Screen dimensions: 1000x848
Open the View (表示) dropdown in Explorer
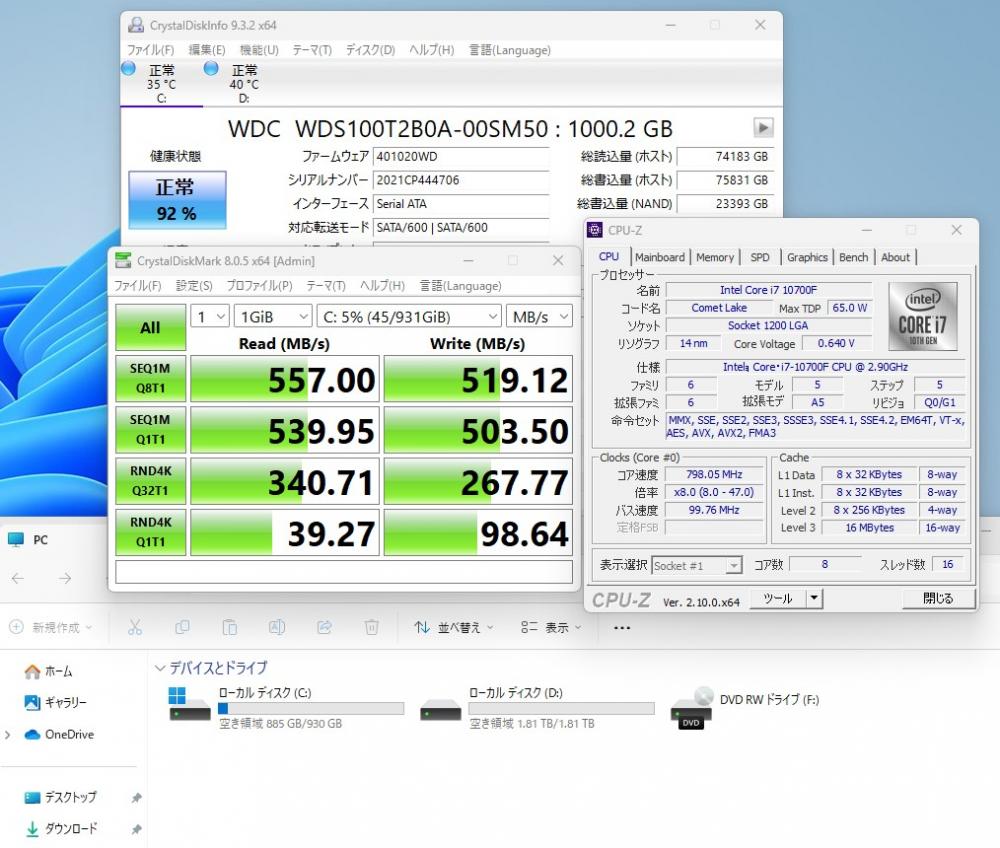pos(551,627)
